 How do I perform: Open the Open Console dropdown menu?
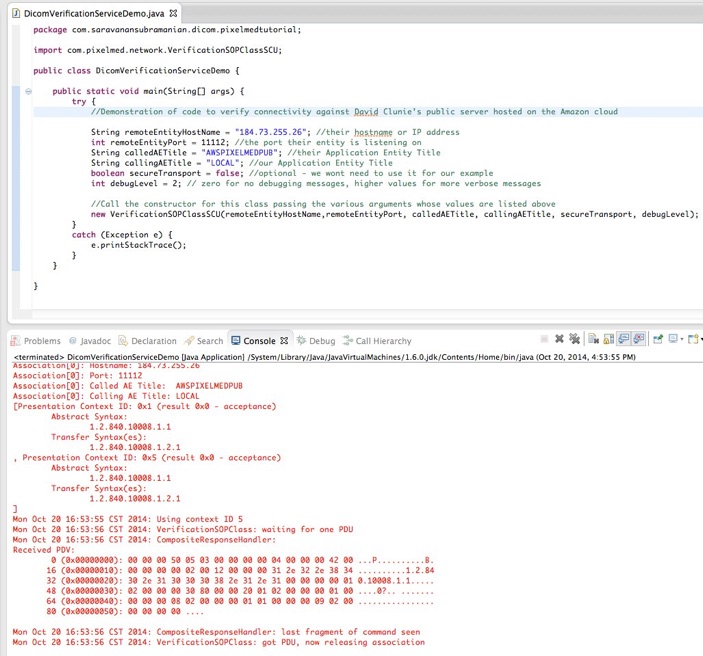pyautogui.click(x=700, y=340)
